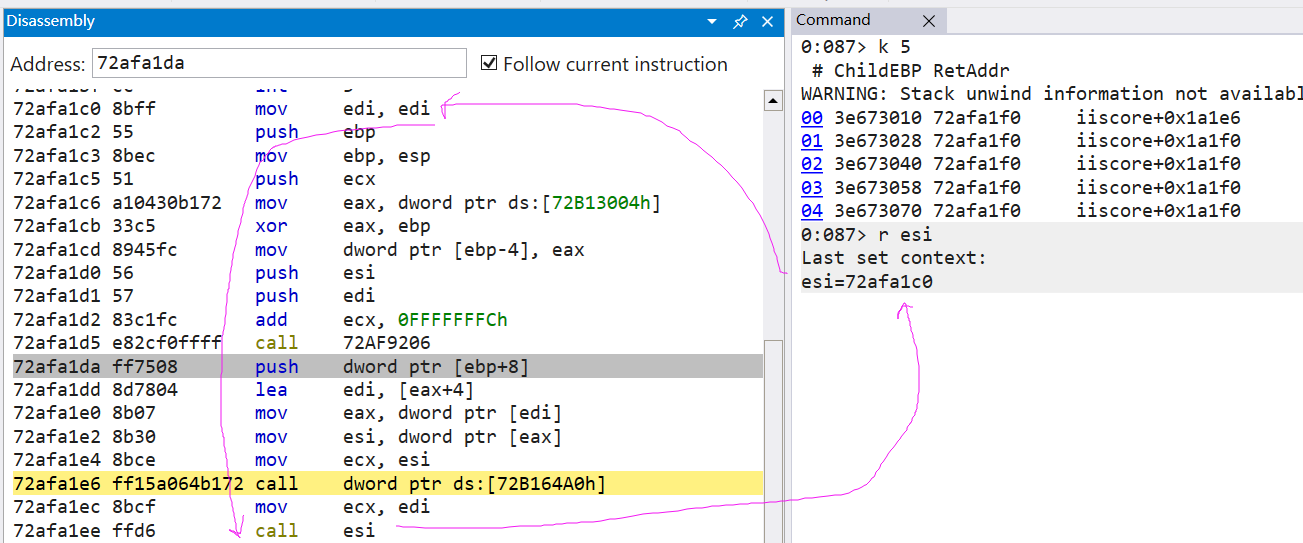Open stack frame 04 link
The width and height of the screenshot is (1303, 543).
tap(811, 211)
